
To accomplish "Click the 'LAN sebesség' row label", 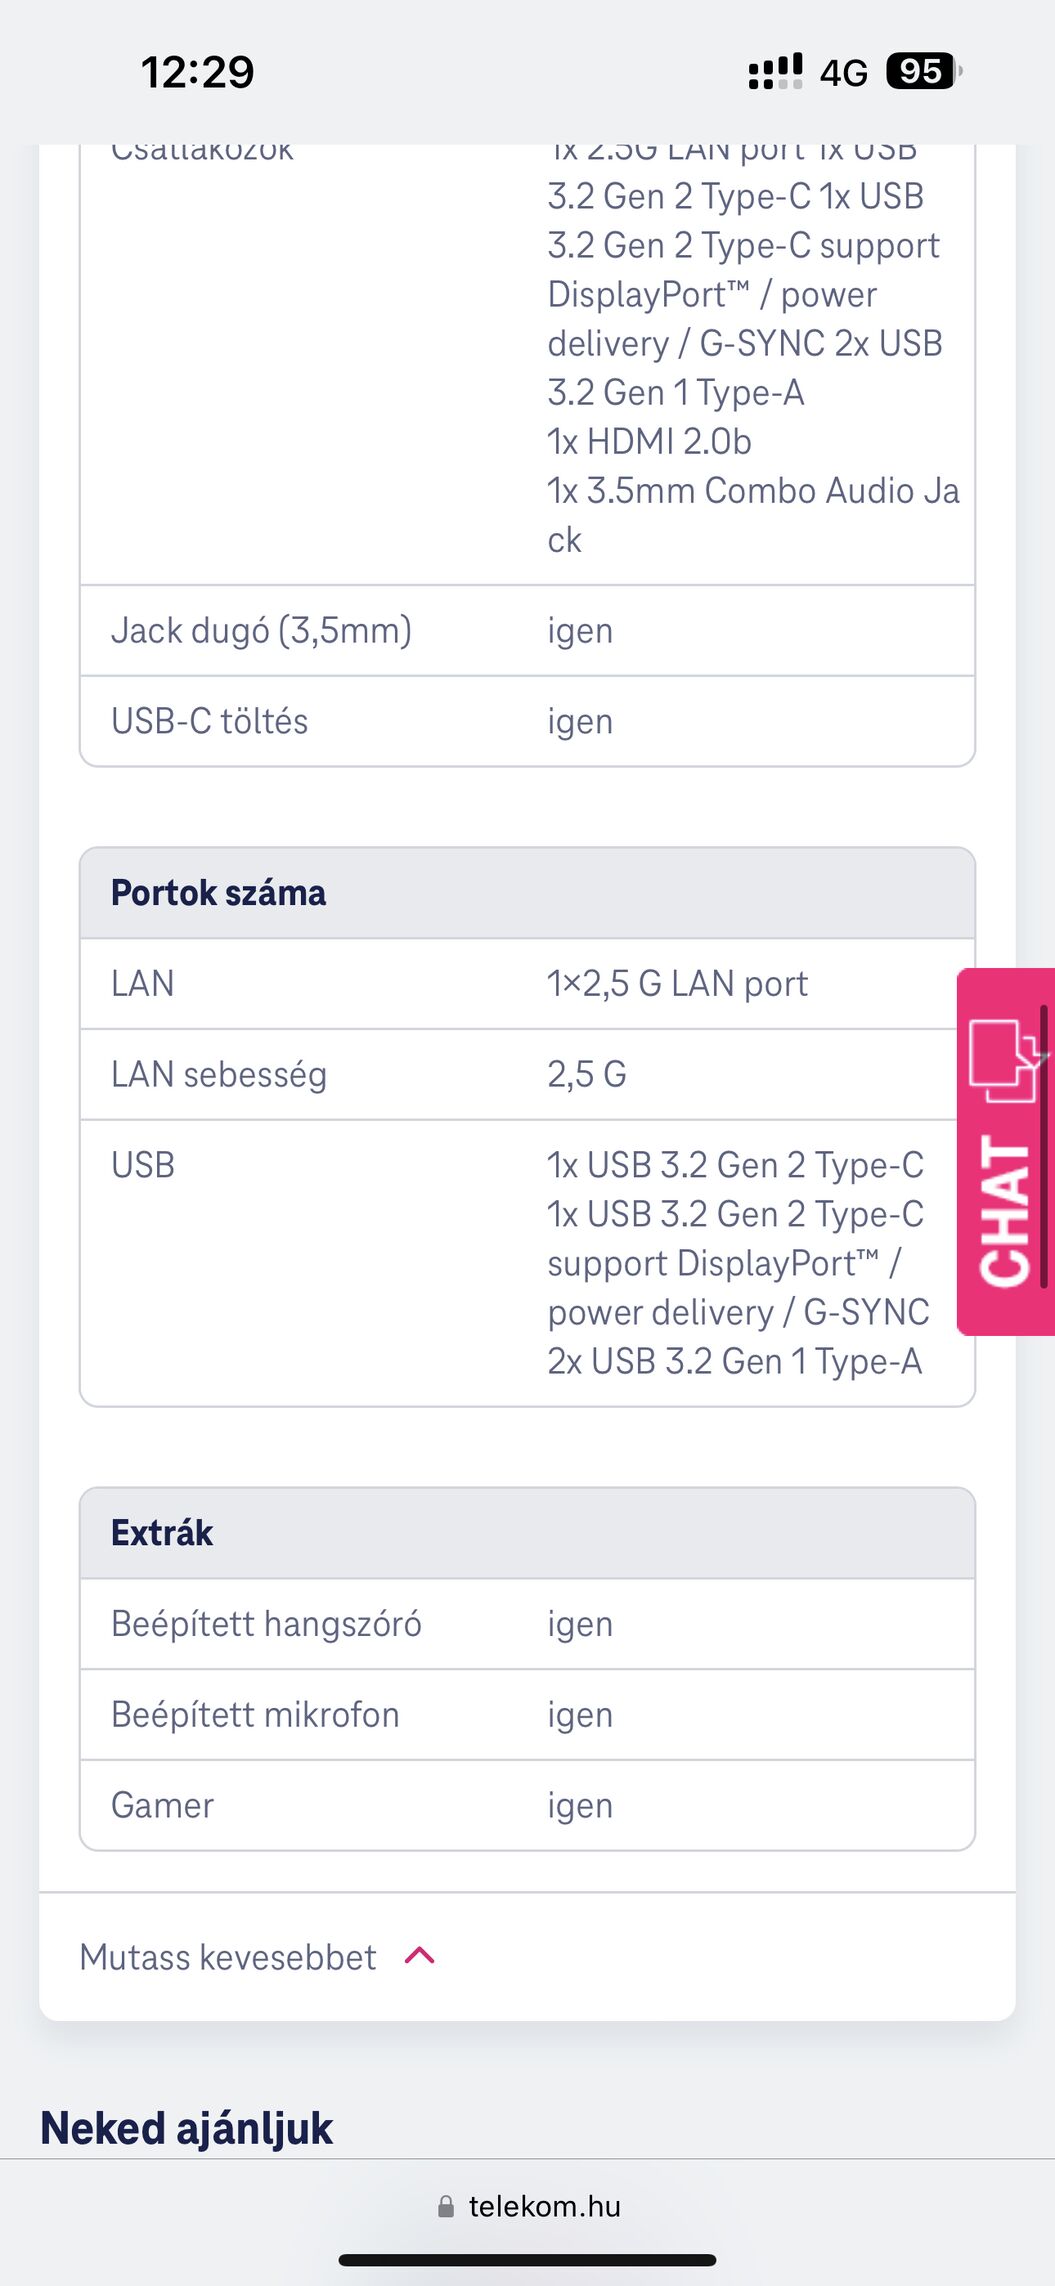I will [x=219, y=1075].
